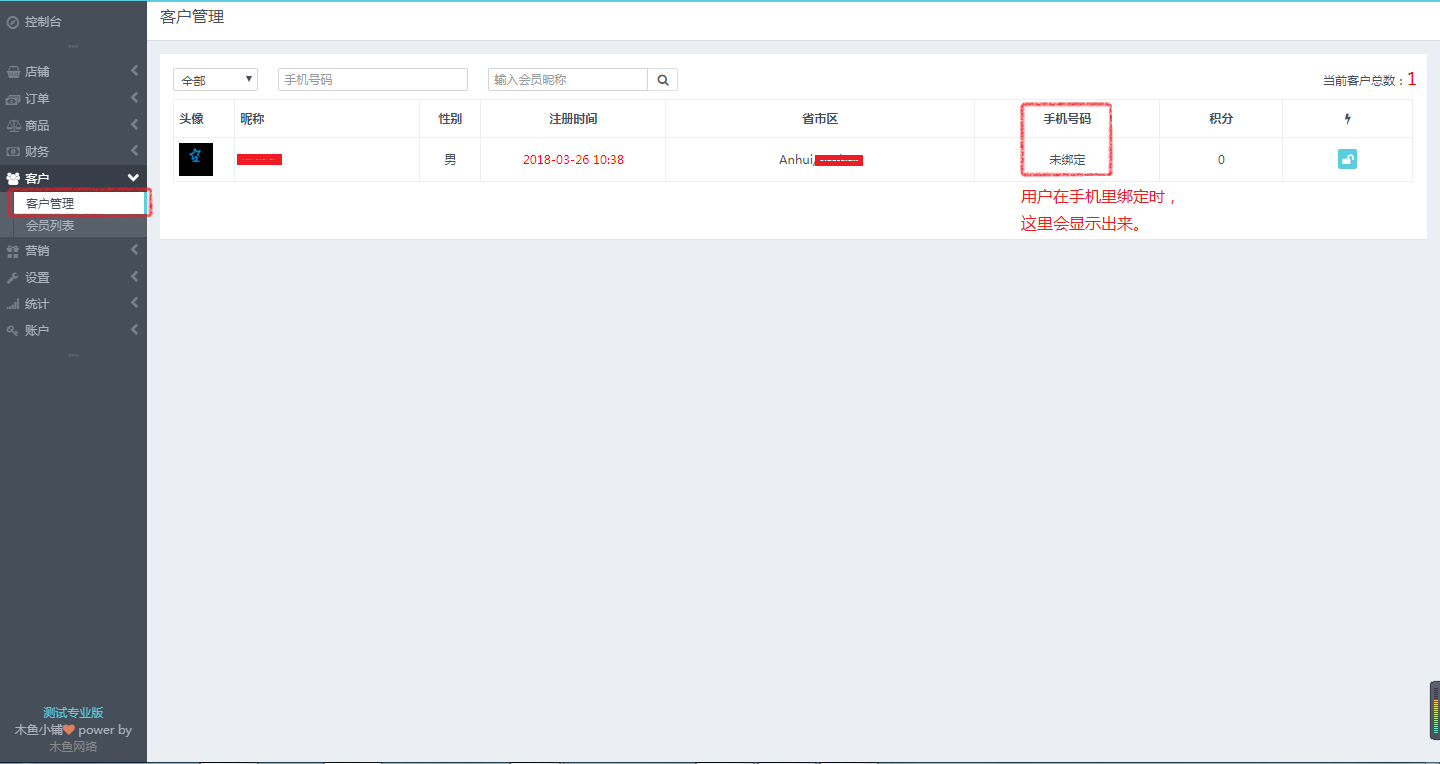Click the customer avatar thumbnail
Screen dimensions: 1440x764
196,159
